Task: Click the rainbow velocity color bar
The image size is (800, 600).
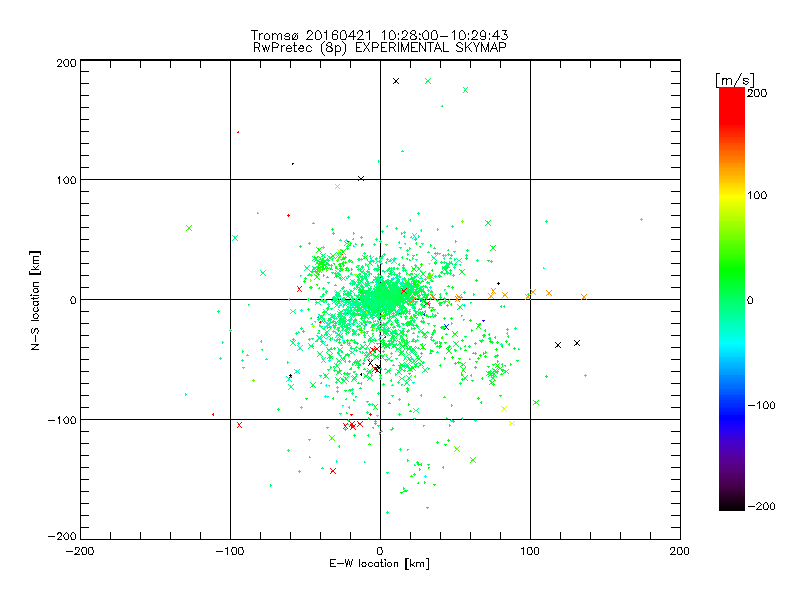Action: pyautogui.click(x=732, y=299)
